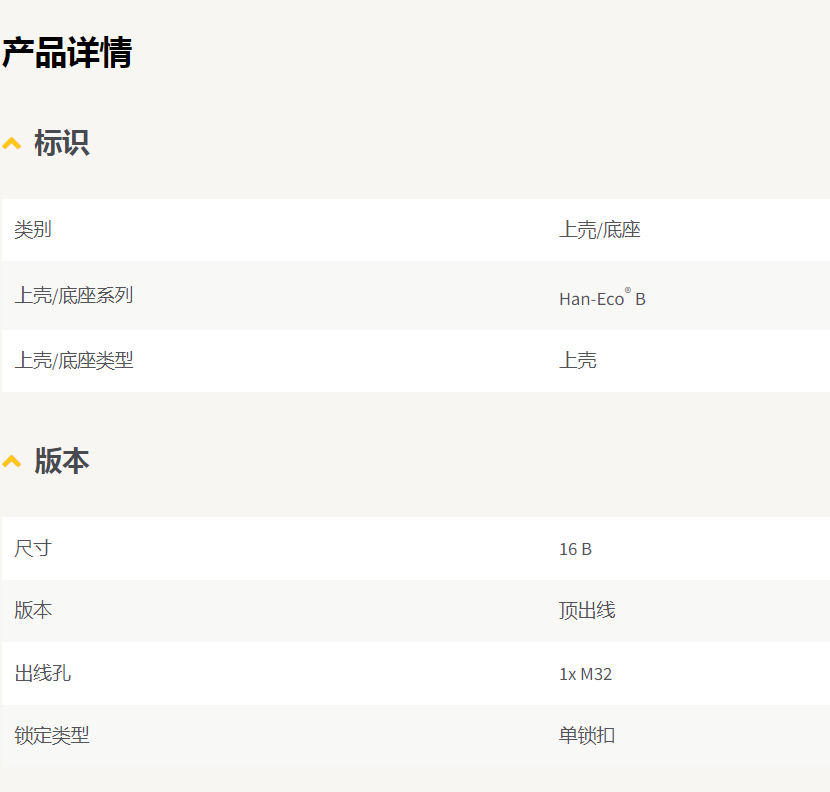Select the 上壳/底座系列 row label
Viewport: 830px width, 792px height.
click(x=73, y=296)
